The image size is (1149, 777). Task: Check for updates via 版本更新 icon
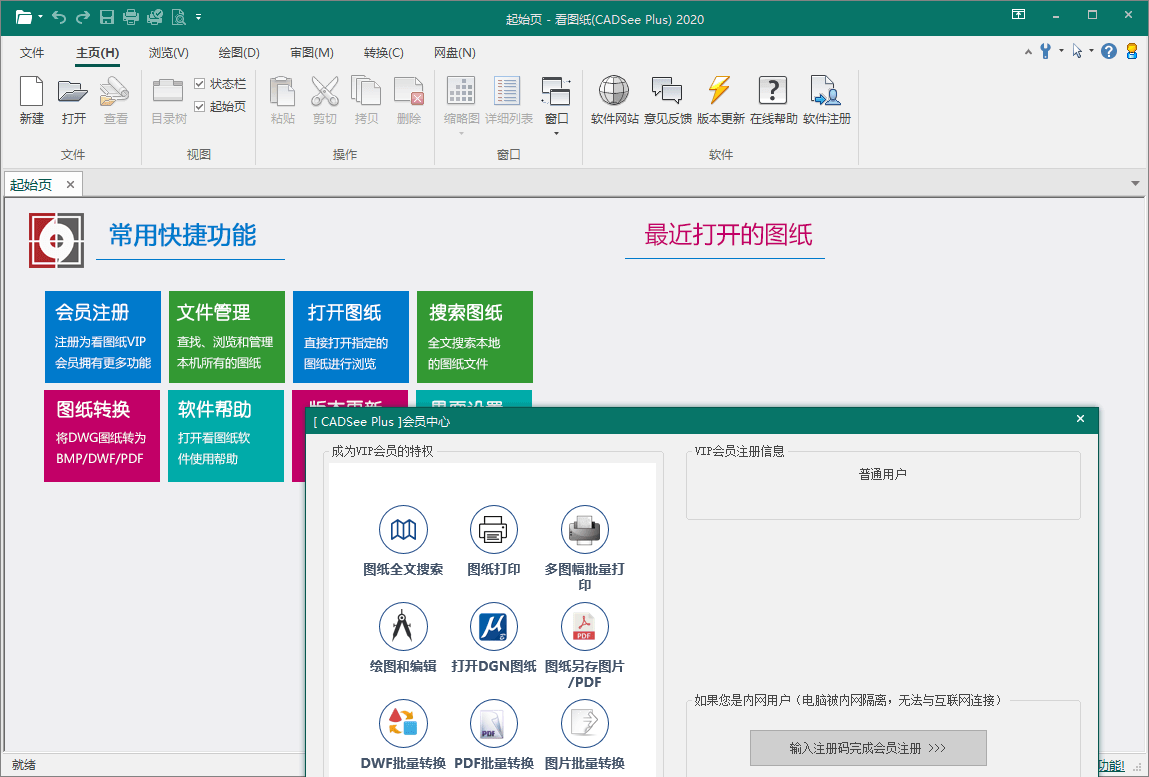[x=720, y=92]
